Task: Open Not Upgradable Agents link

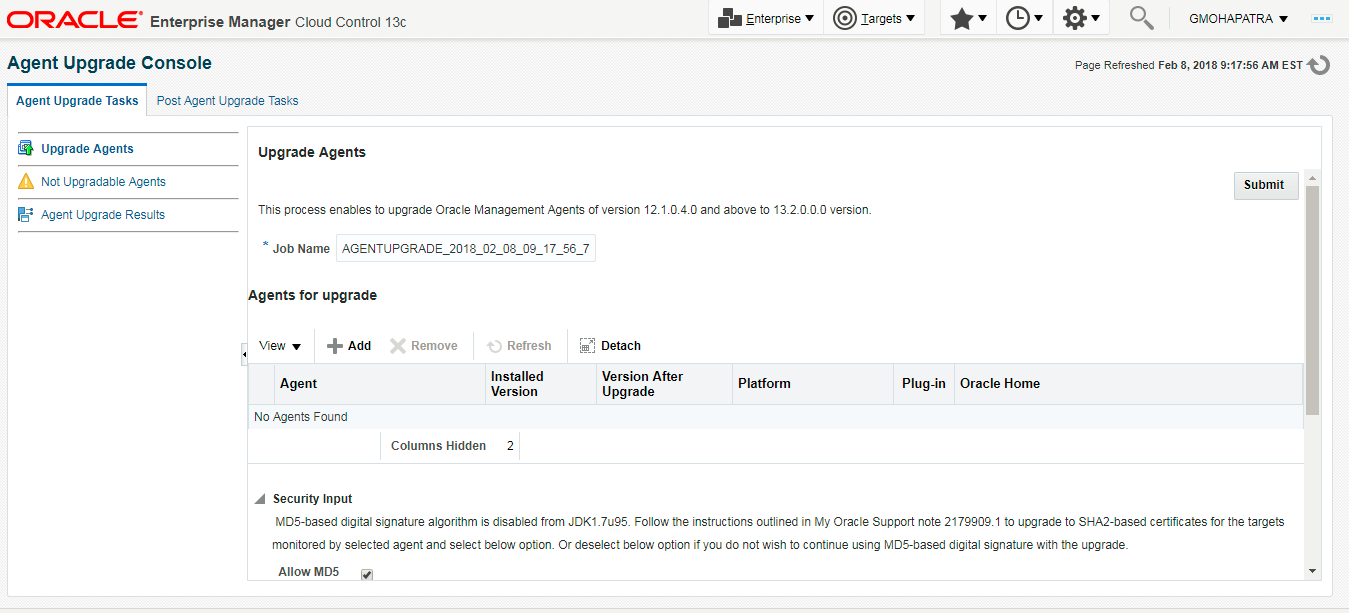Action: [x=103, y=182]
